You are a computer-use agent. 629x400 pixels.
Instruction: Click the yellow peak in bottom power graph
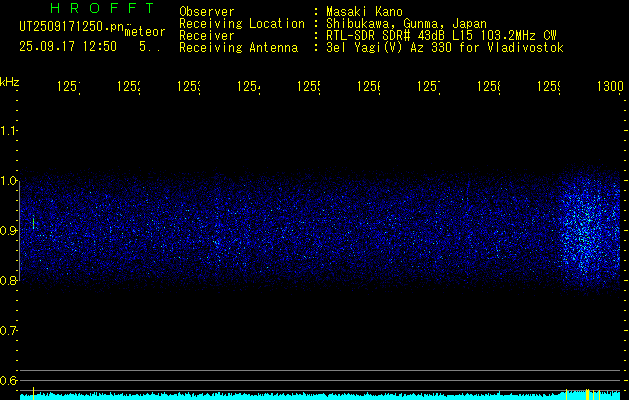tap(586, 394)
